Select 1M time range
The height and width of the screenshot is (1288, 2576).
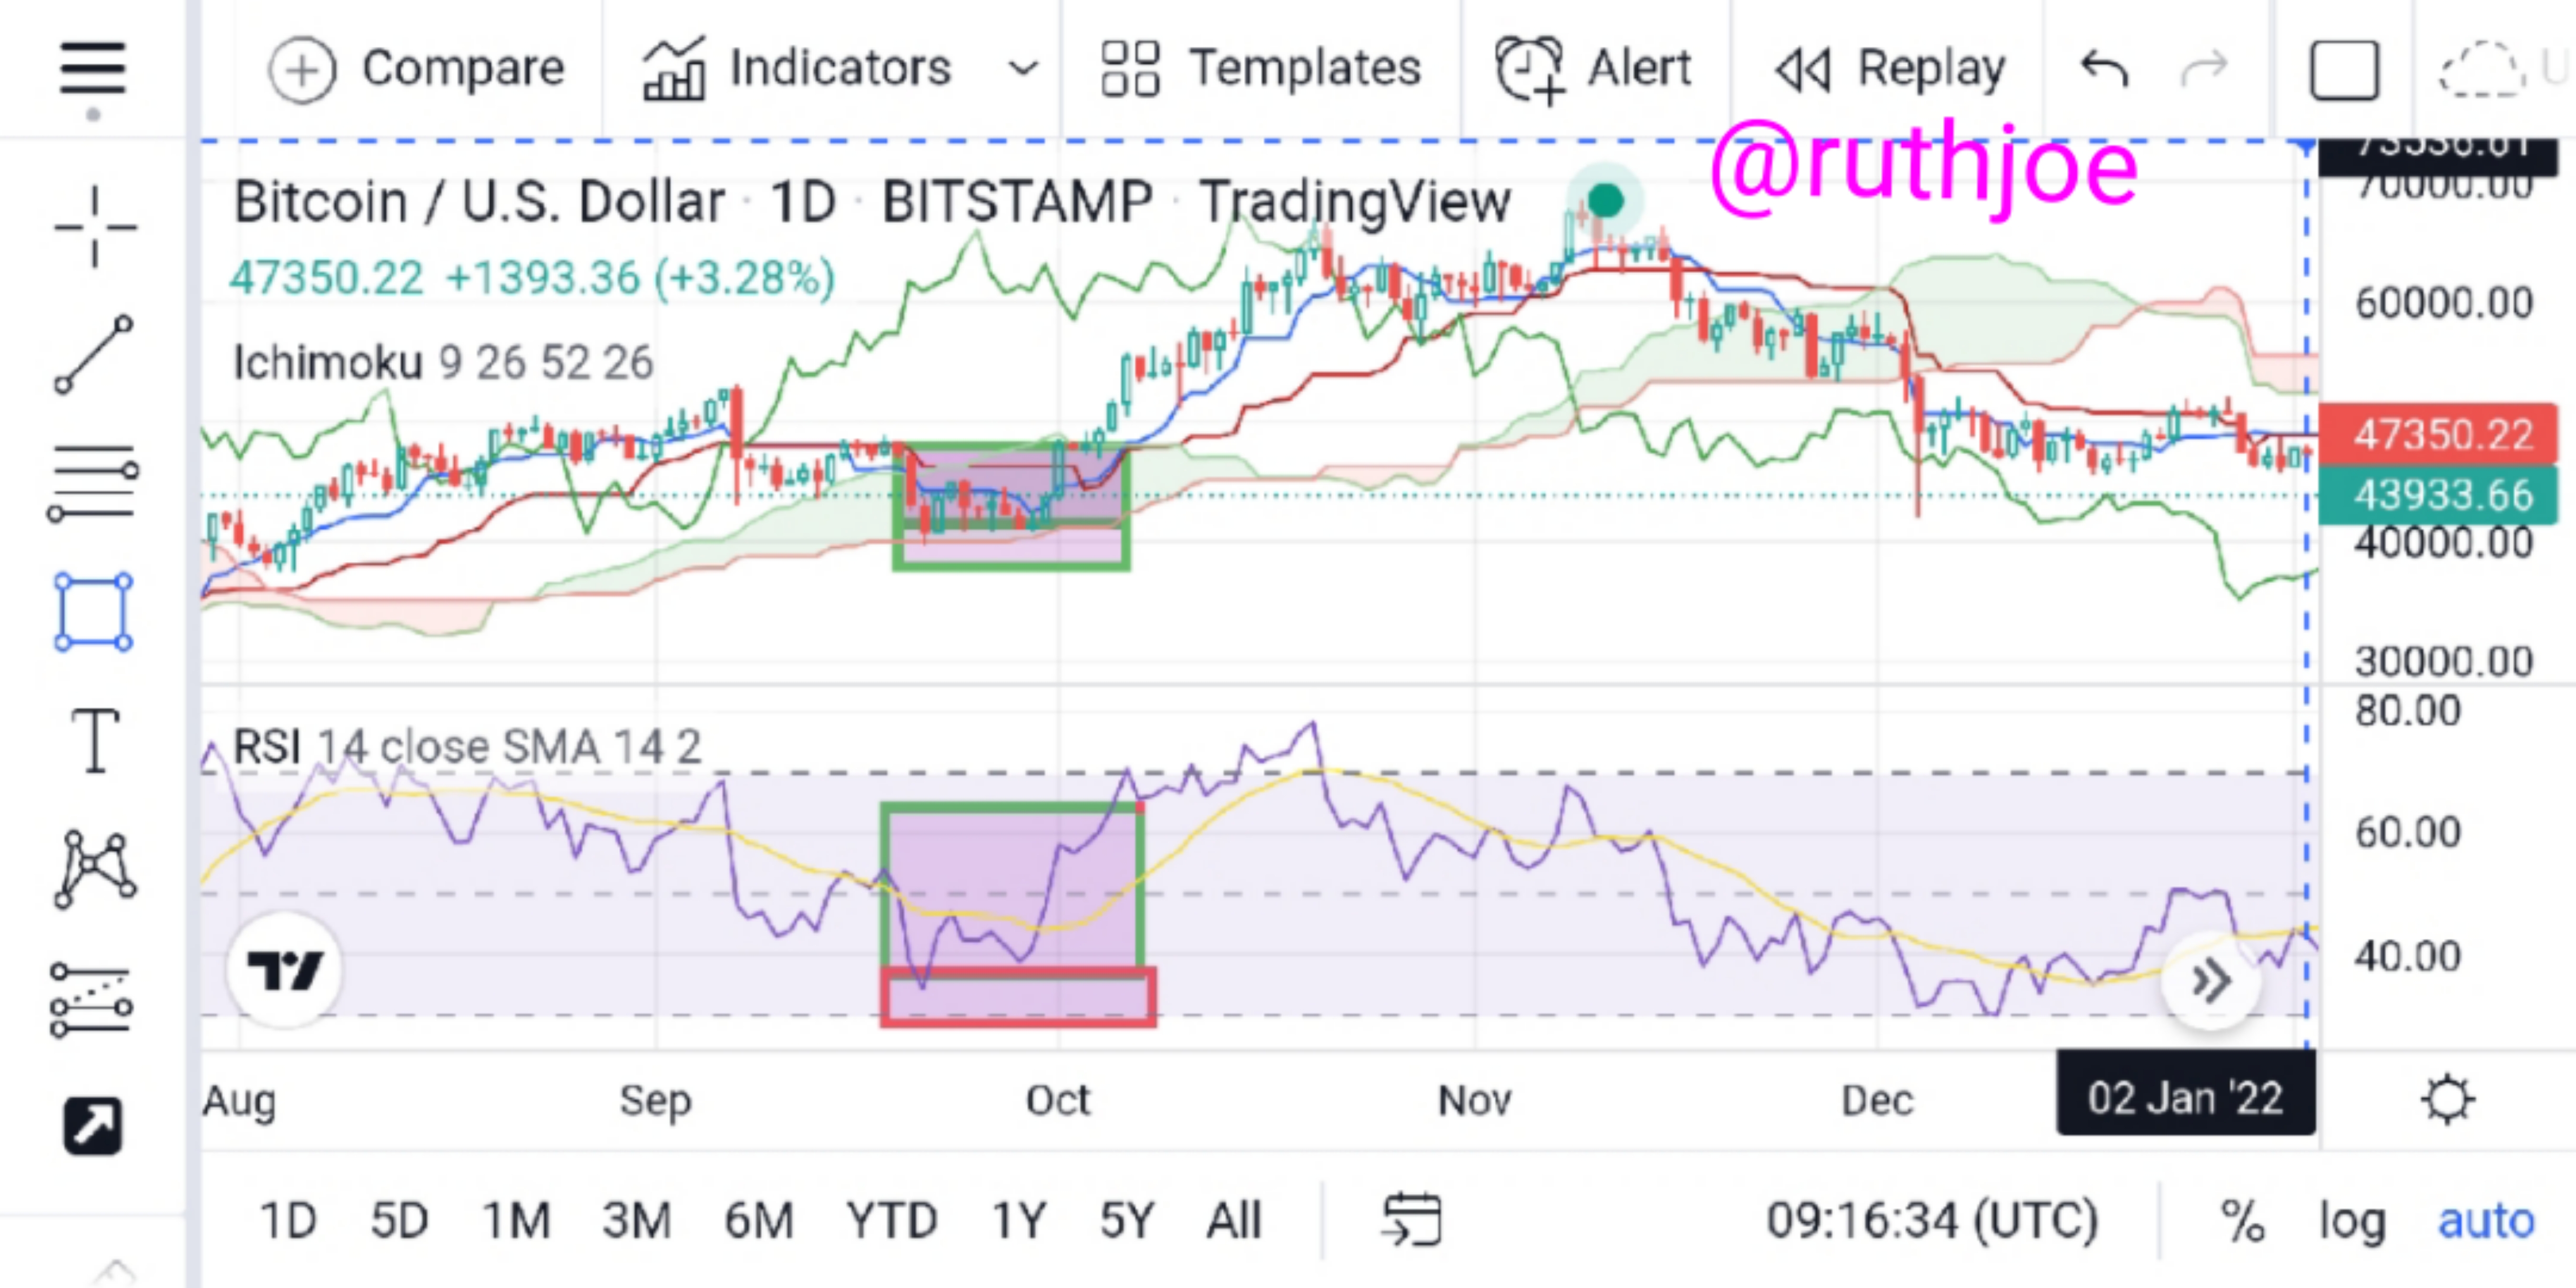click(x=516, y=1221)
